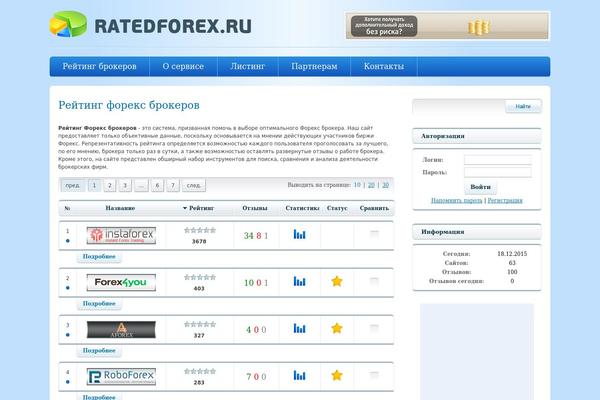Click the Forex4you broker logo
Image resolution: width=600 pixels, height=400 pixels.
121,282
